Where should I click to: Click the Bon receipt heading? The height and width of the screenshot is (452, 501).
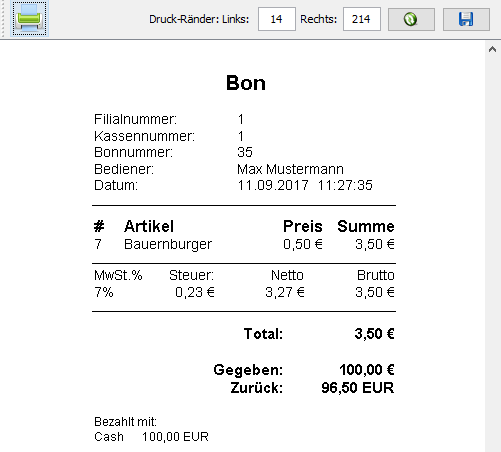tap(246, 83)
